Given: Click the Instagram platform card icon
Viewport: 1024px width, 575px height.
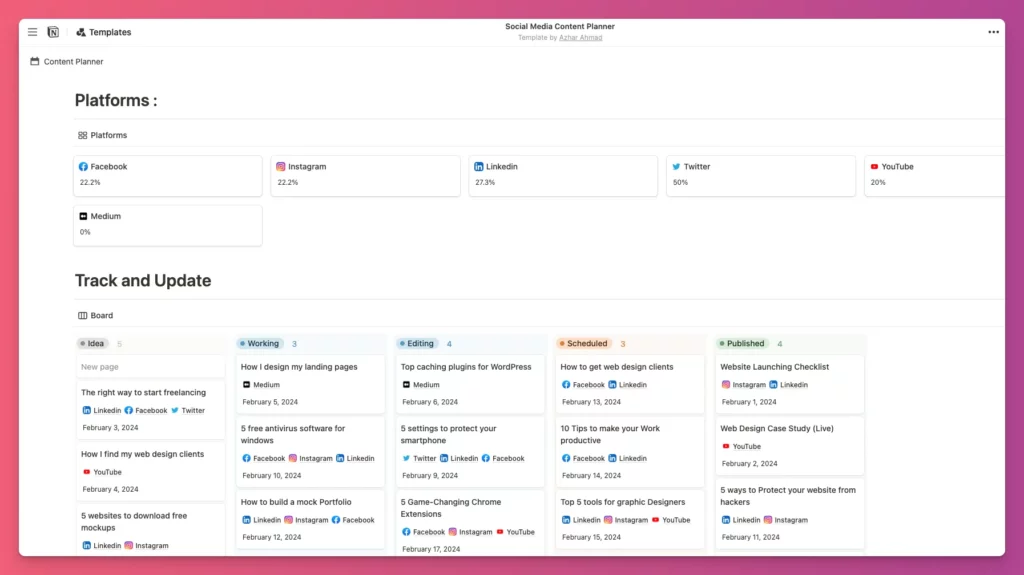Looking at the screenshot, I should pyautogui.click(x=281, y=167).
